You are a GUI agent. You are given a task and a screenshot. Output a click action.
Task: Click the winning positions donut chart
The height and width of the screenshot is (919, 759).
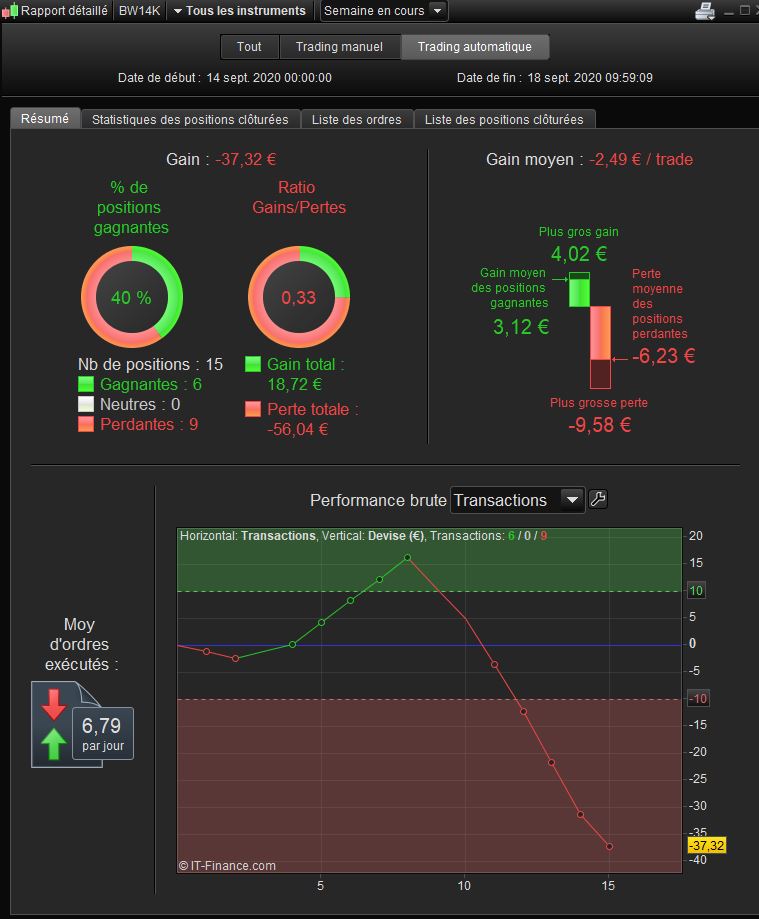[x=131, y=297]
